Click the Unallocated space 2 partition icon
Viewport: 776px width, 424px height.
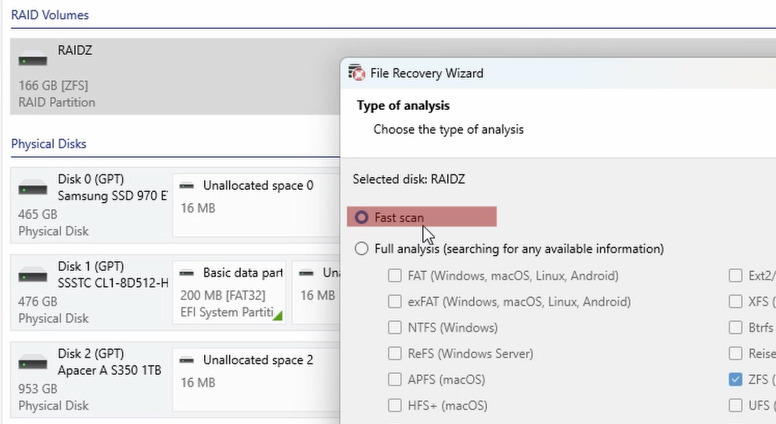click(x=187, y=360)
